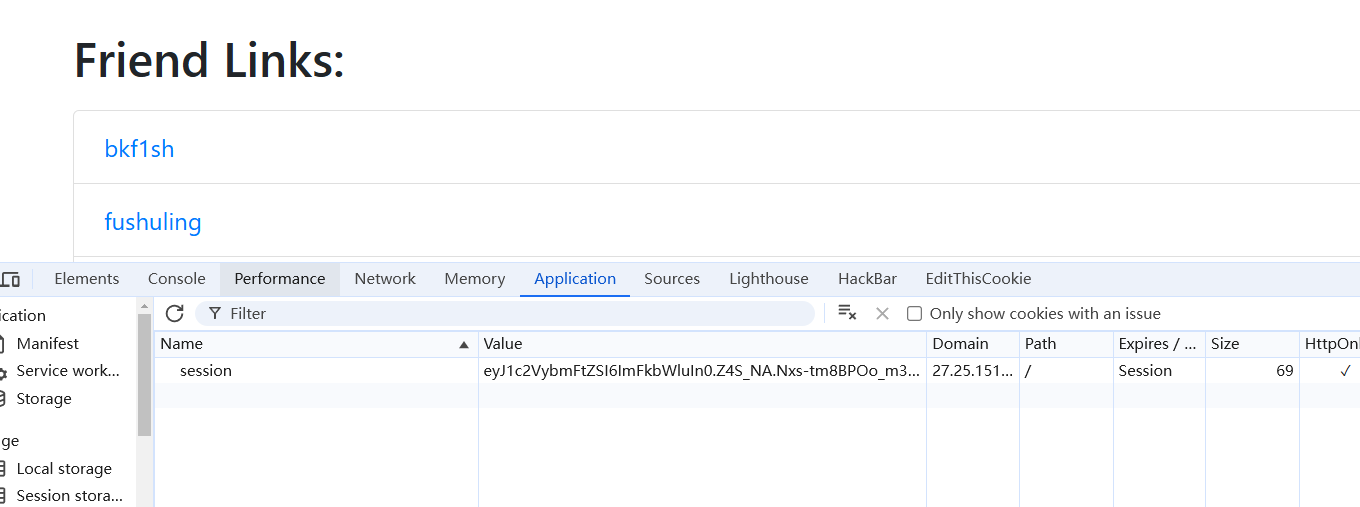This screenshot has height=507, width=1360.
Task: Click the Manifest icon in sidebar
Action: click(x=3, y=344)
